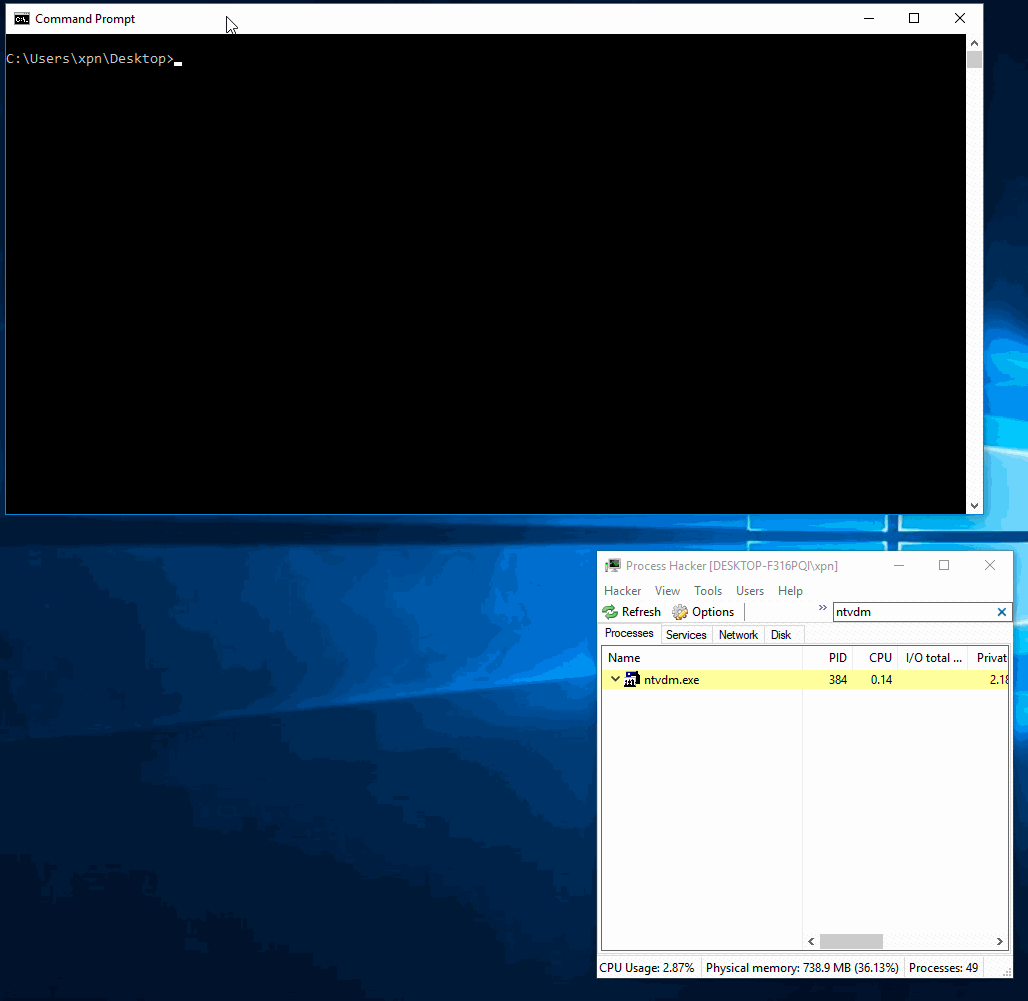Click the process list horizontal scrollbar thumb
Viewport: 1028px width, 1001px height.
[851, 942]
